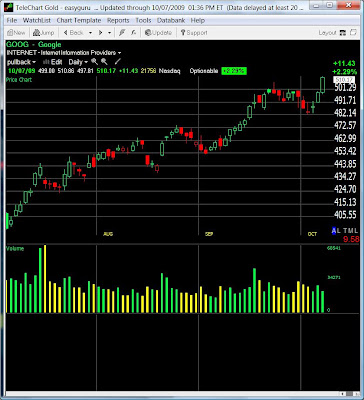Viewport: 364px width, 400px height.
Task: Open the Reports menu
Action: tap(118, 20)
